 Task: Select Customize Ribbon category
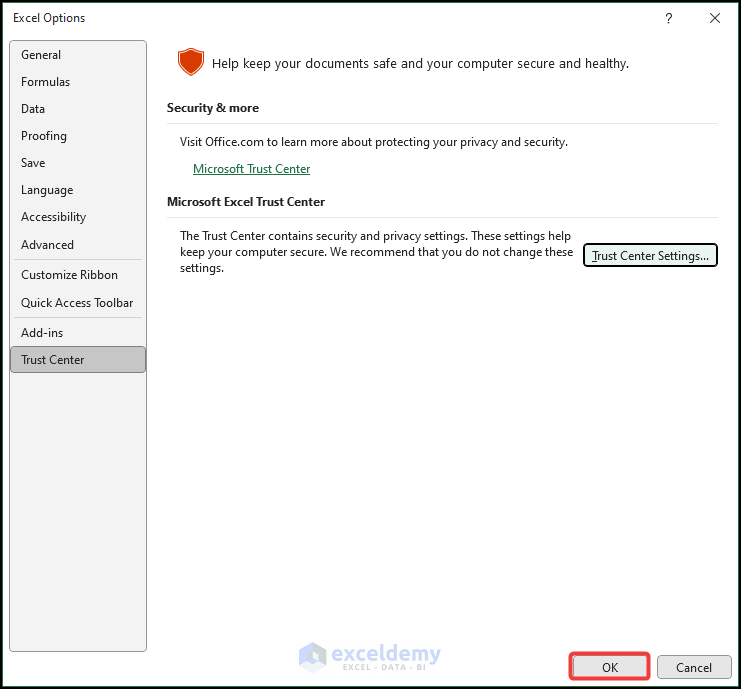[x=78, y=275]
